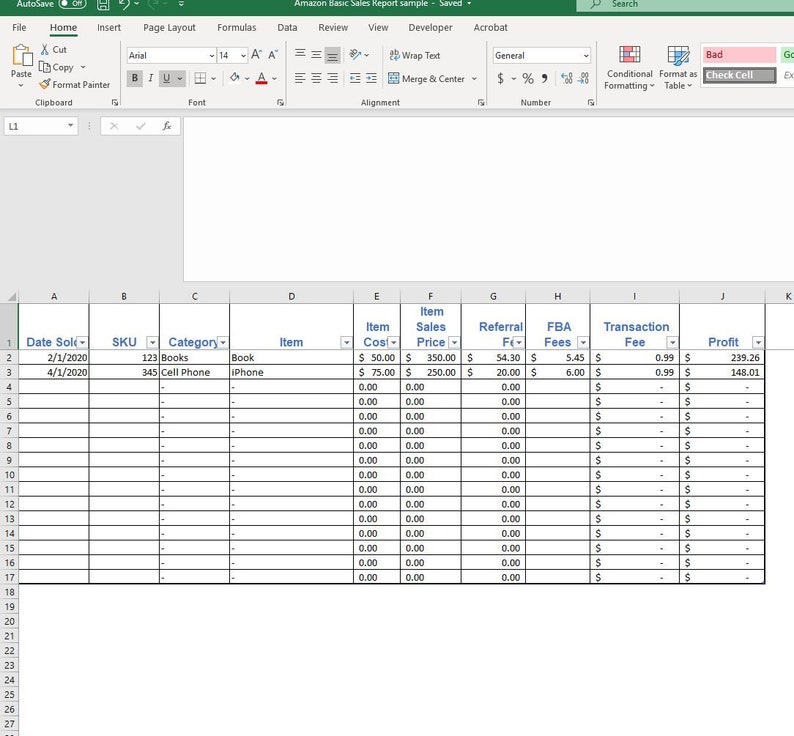Increase font size with larger A
The width and height of the screenshot is (794, 736).
point(257,55)
